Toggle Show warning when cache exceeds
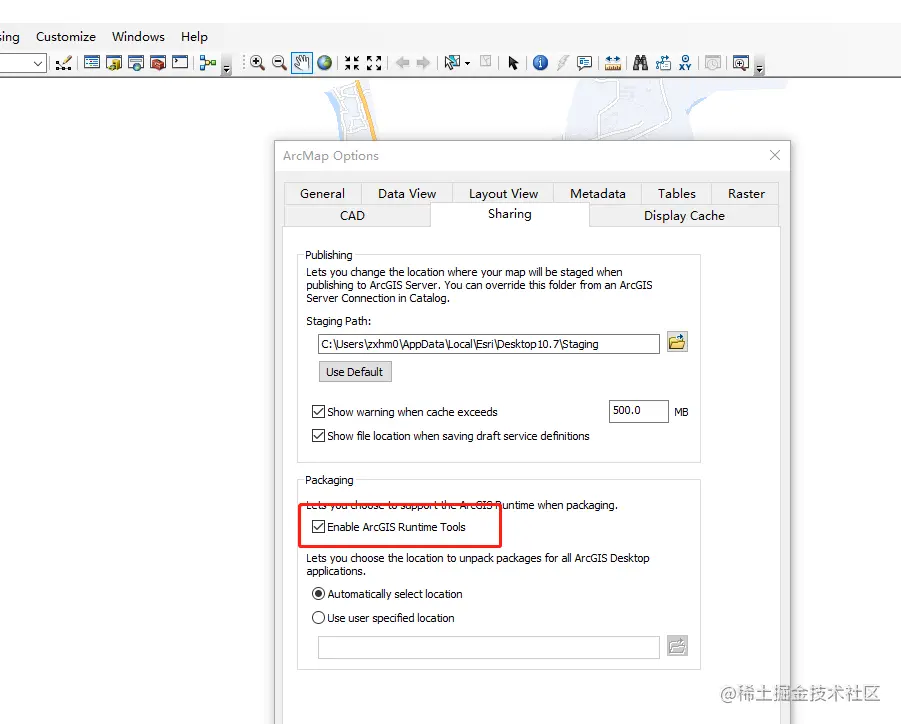This screenshot has height=724, width=901. 318,411
